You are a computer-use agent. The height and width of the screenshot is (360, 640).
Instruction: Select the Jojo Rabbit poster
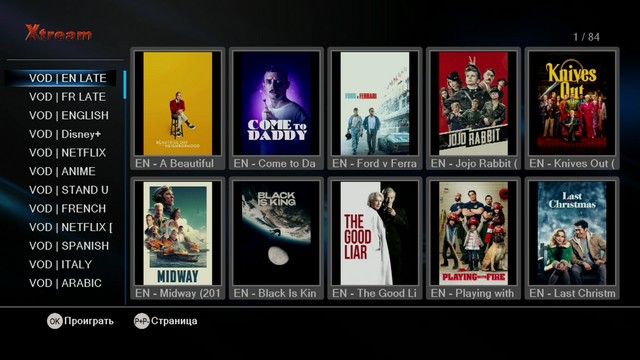(473, 103)
